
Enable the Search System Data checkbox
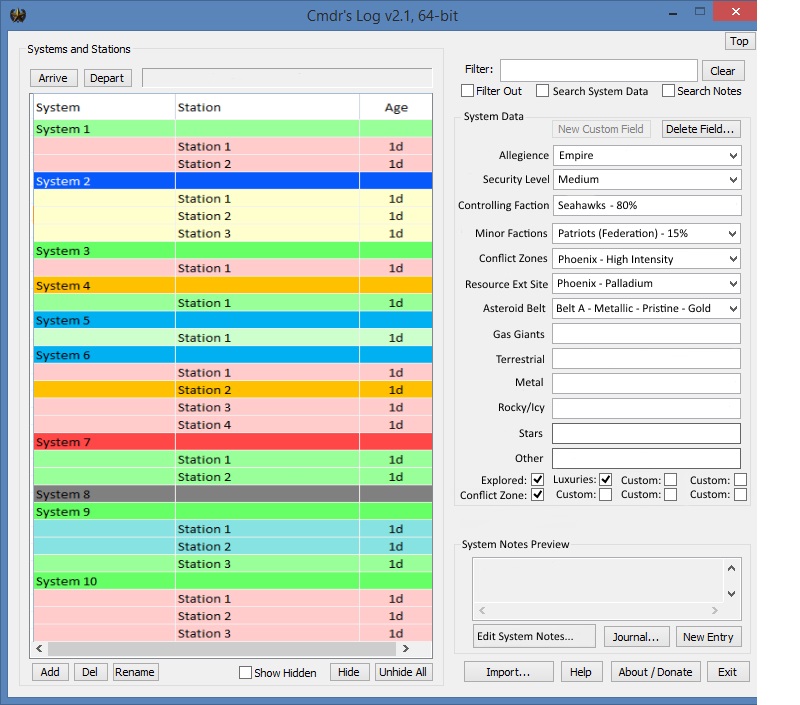pos(543,91)
